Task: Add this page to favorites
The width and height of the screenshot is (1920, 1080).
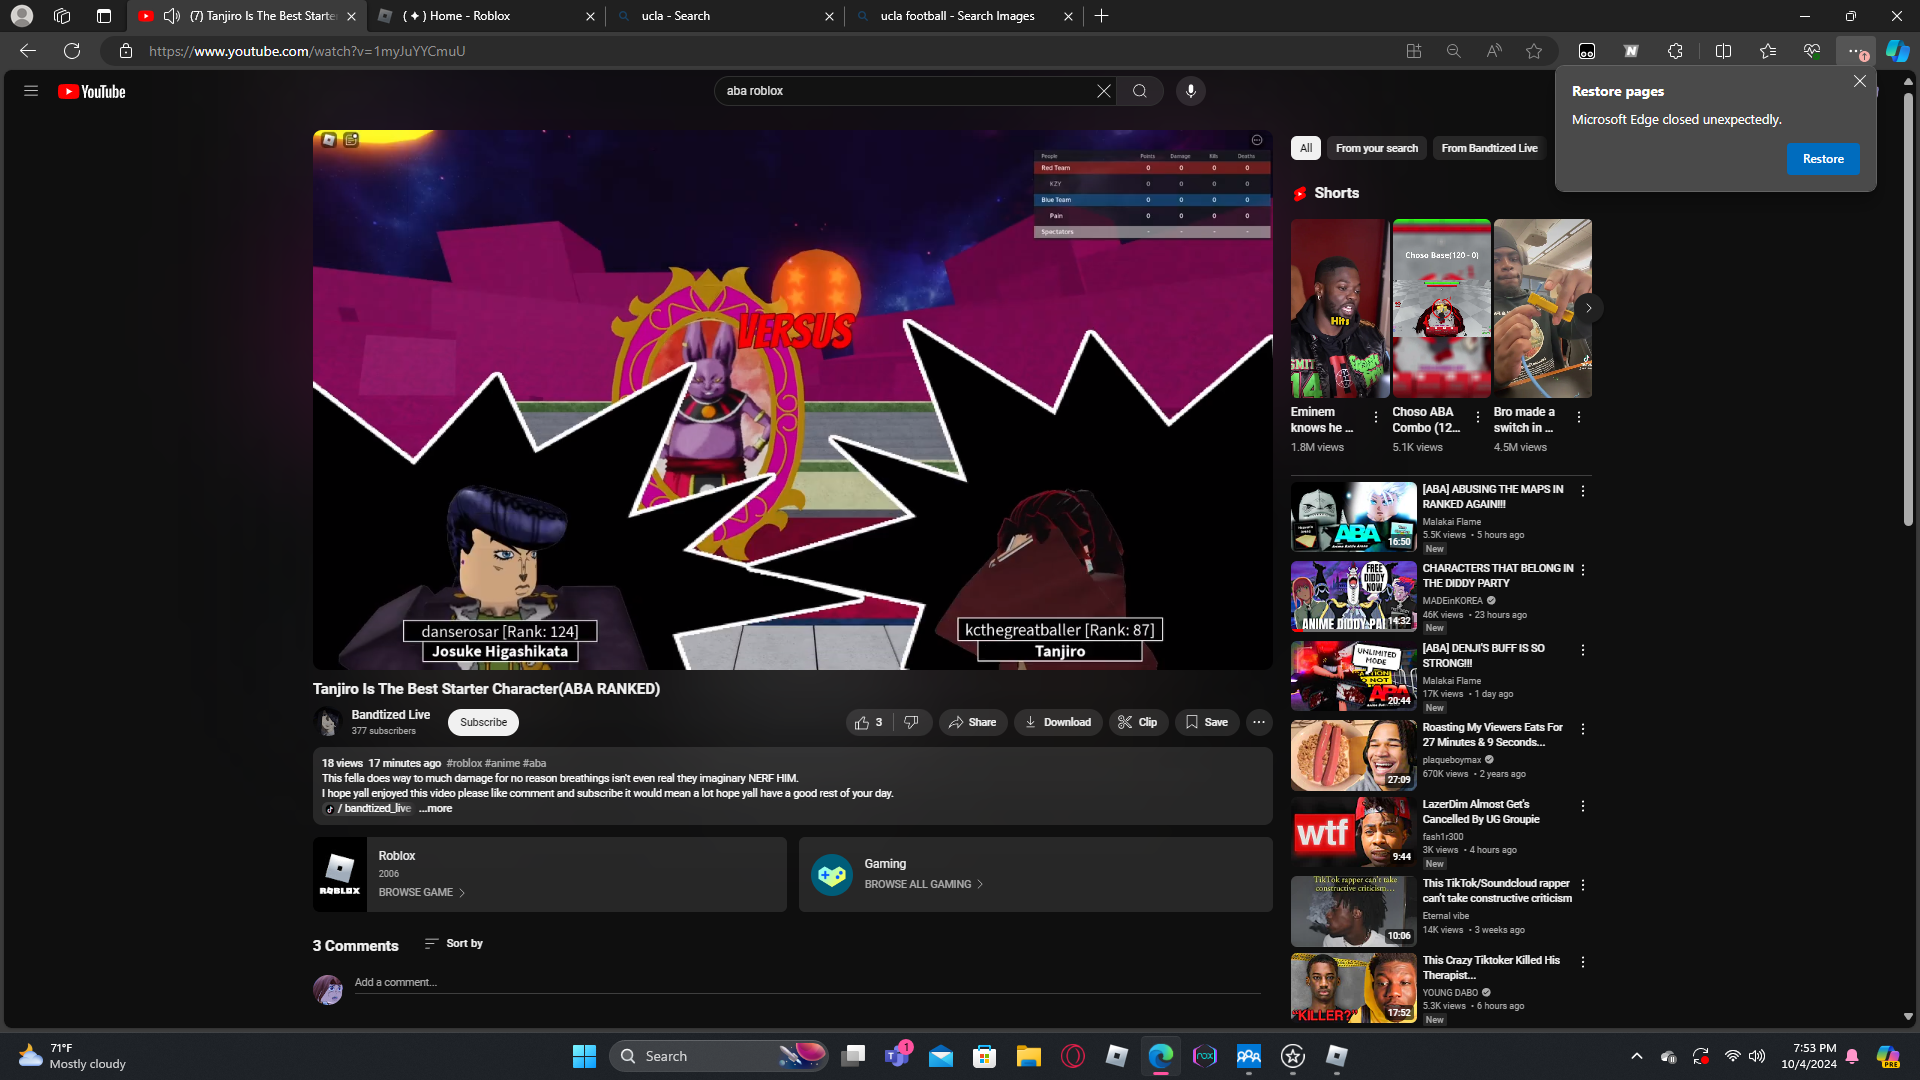Action: coord(1534,51)
